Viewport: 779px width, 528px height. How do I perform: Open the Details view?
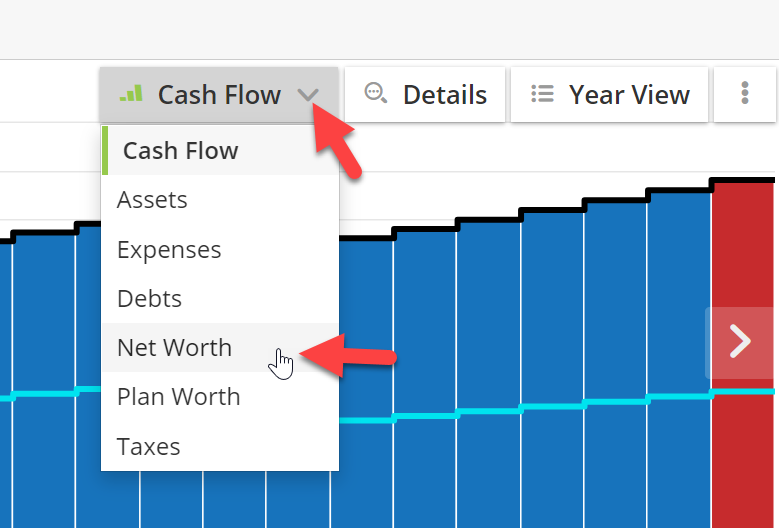[444, 95]
